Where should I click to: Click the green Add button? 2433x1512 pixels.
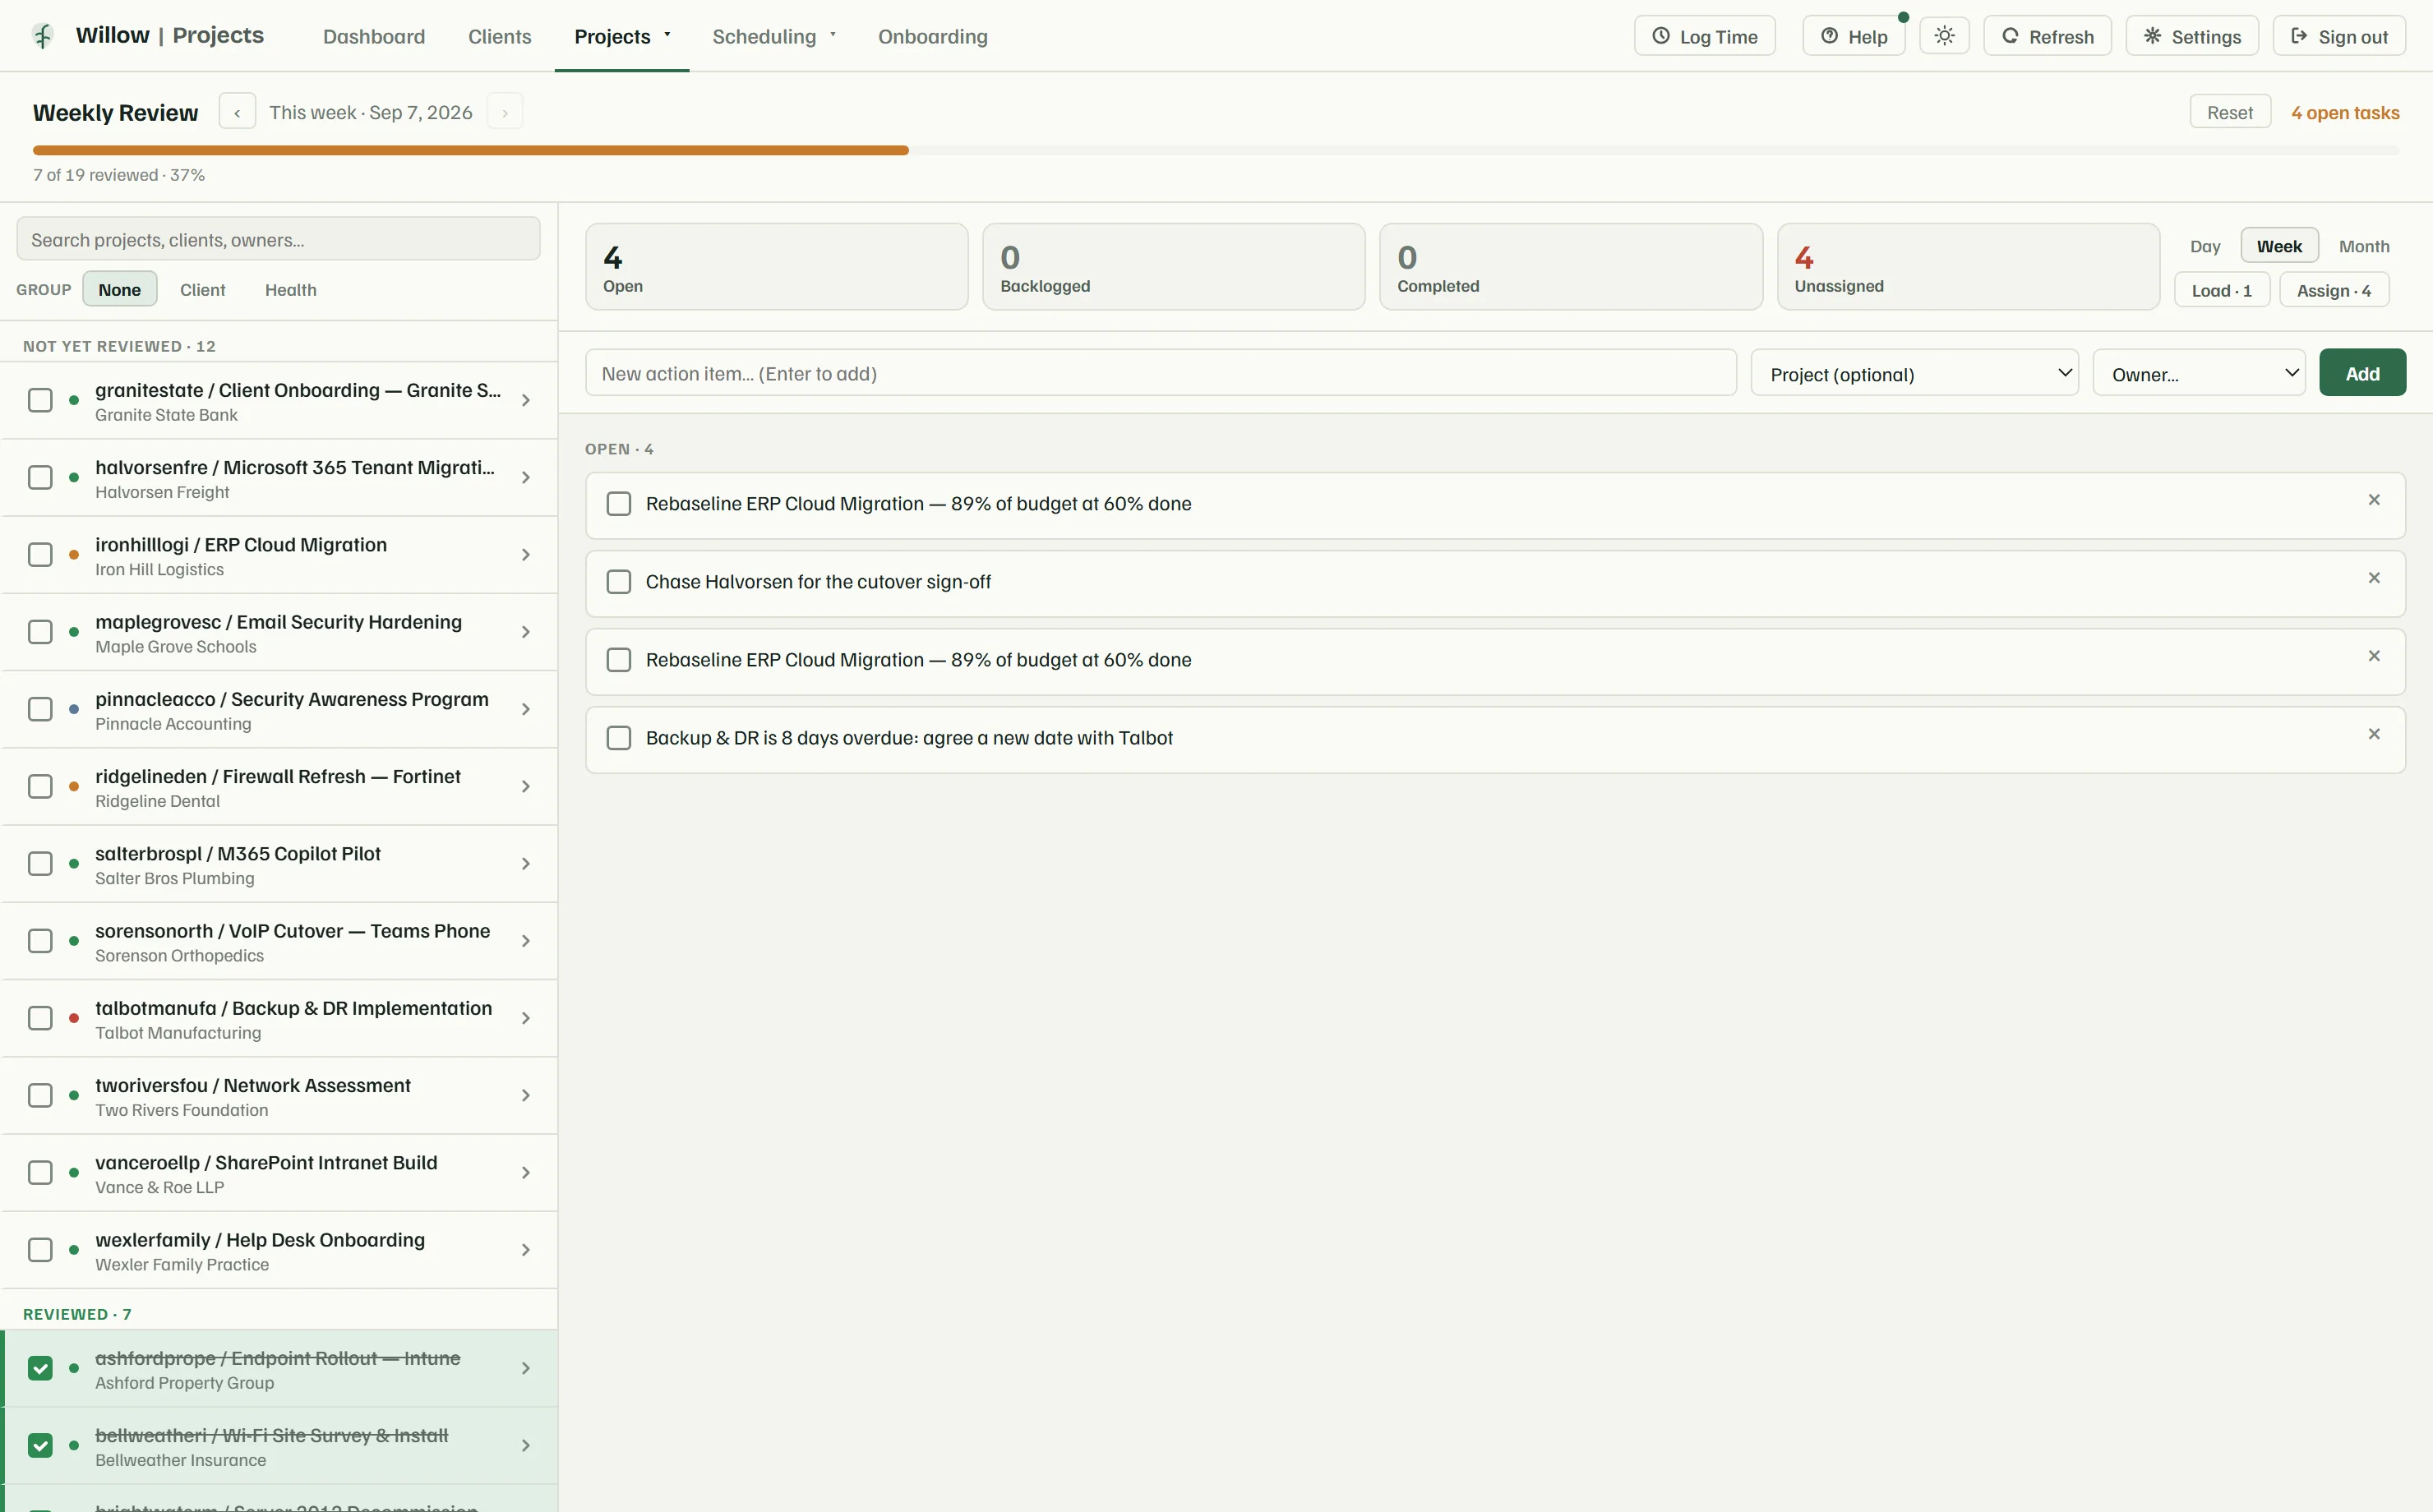point(2362,373)
